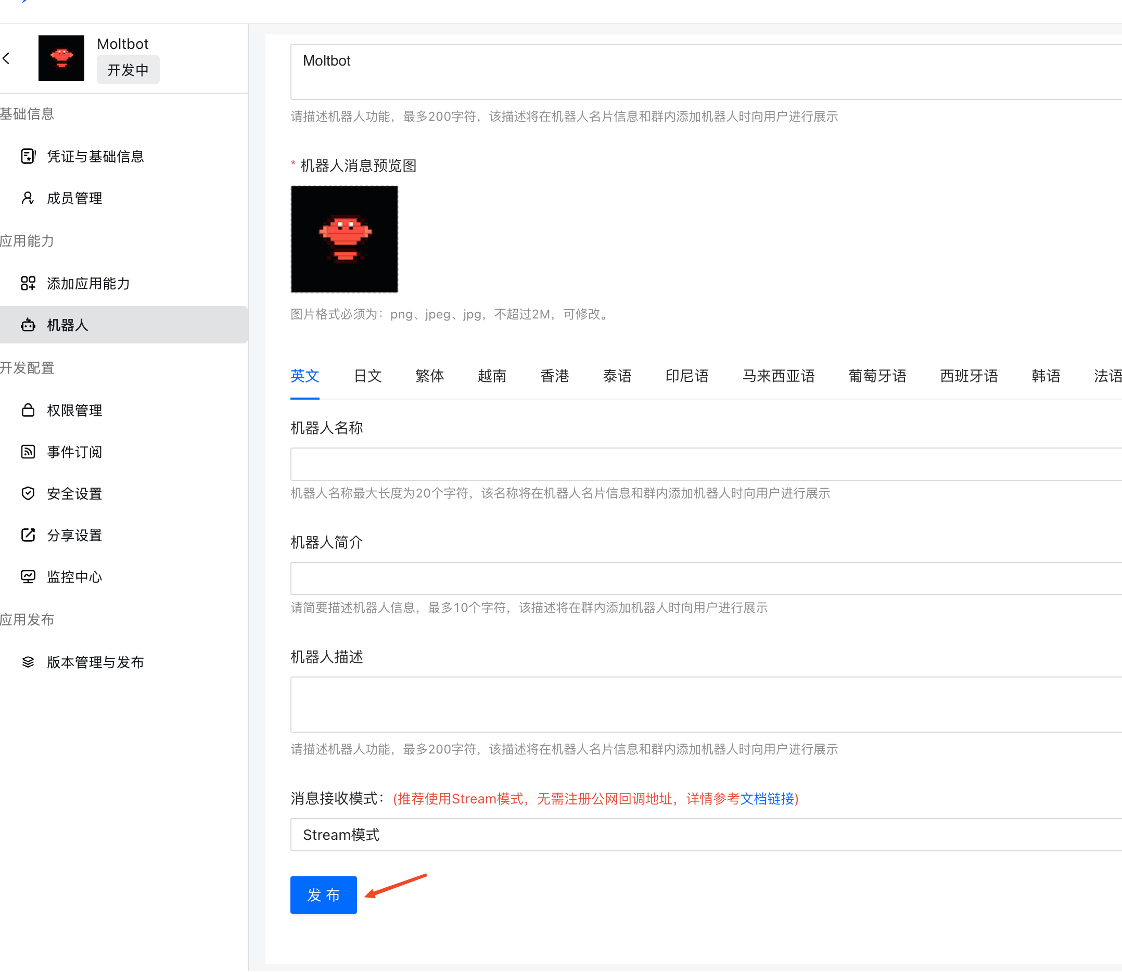1122x972 pixels.
Task: Switch to the 日文 language tab
Action: coord(367,376)
